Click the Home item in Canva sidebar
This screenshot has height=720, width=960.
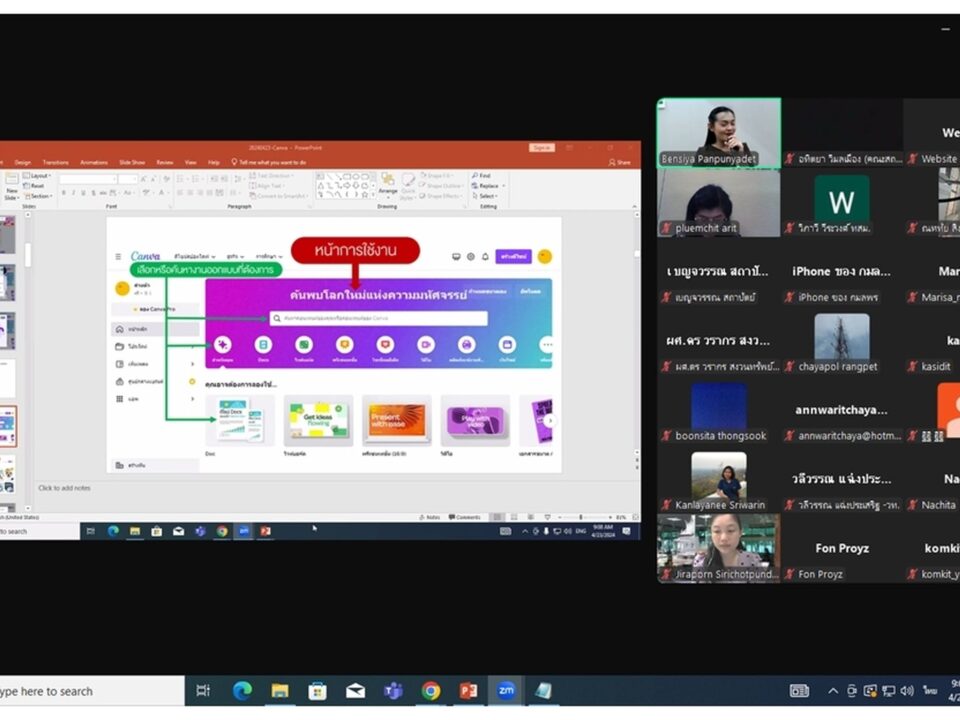[x=155, y=329]
